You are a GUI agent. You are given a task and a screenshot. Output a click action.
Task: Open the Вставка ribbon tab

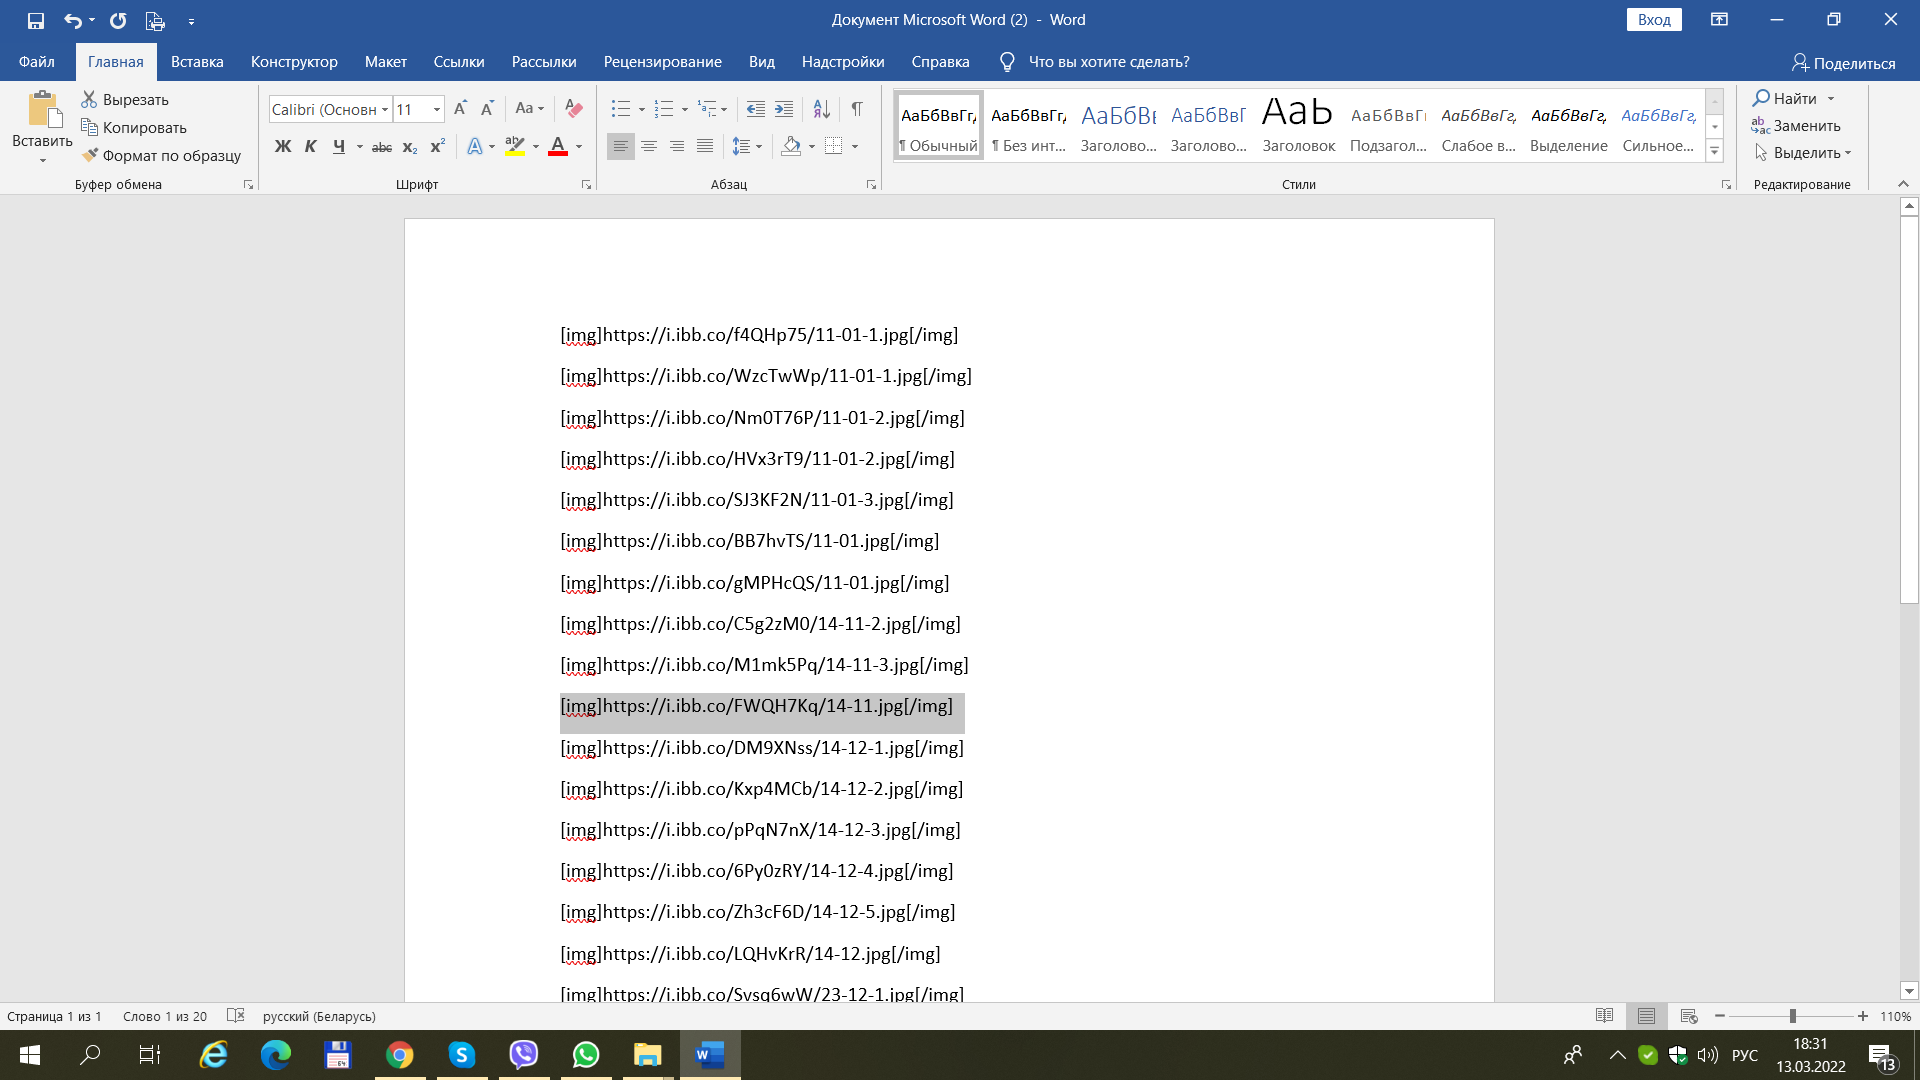coord(197,62)
